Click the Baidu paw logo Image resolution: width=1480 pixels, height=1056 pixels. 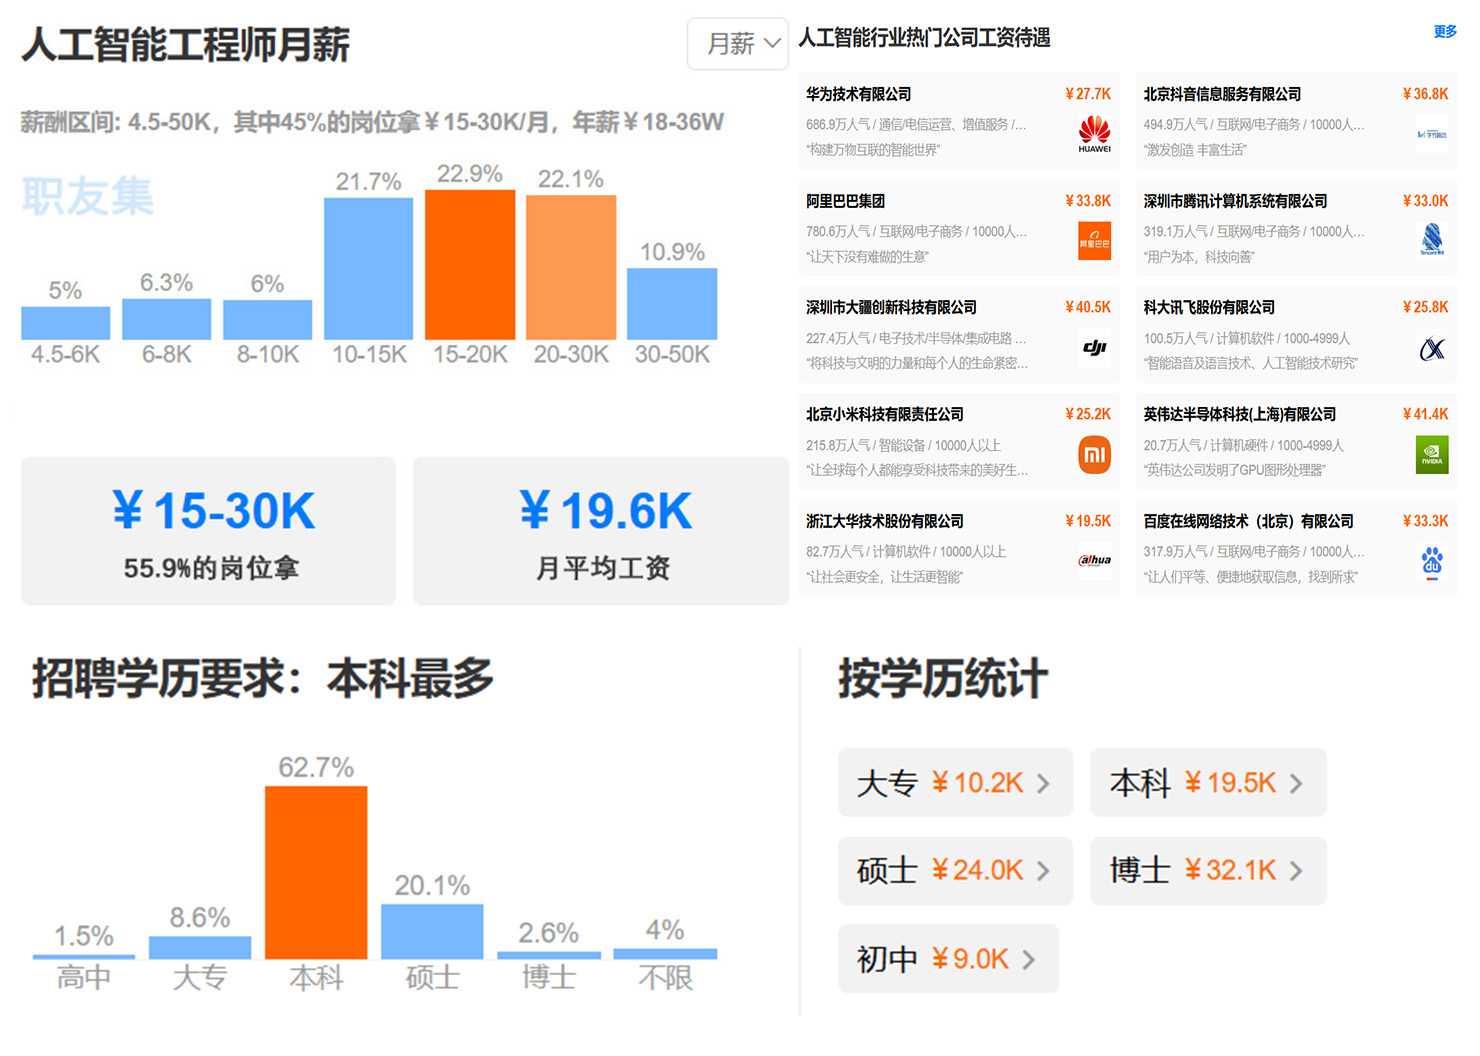click(1432, 561)
